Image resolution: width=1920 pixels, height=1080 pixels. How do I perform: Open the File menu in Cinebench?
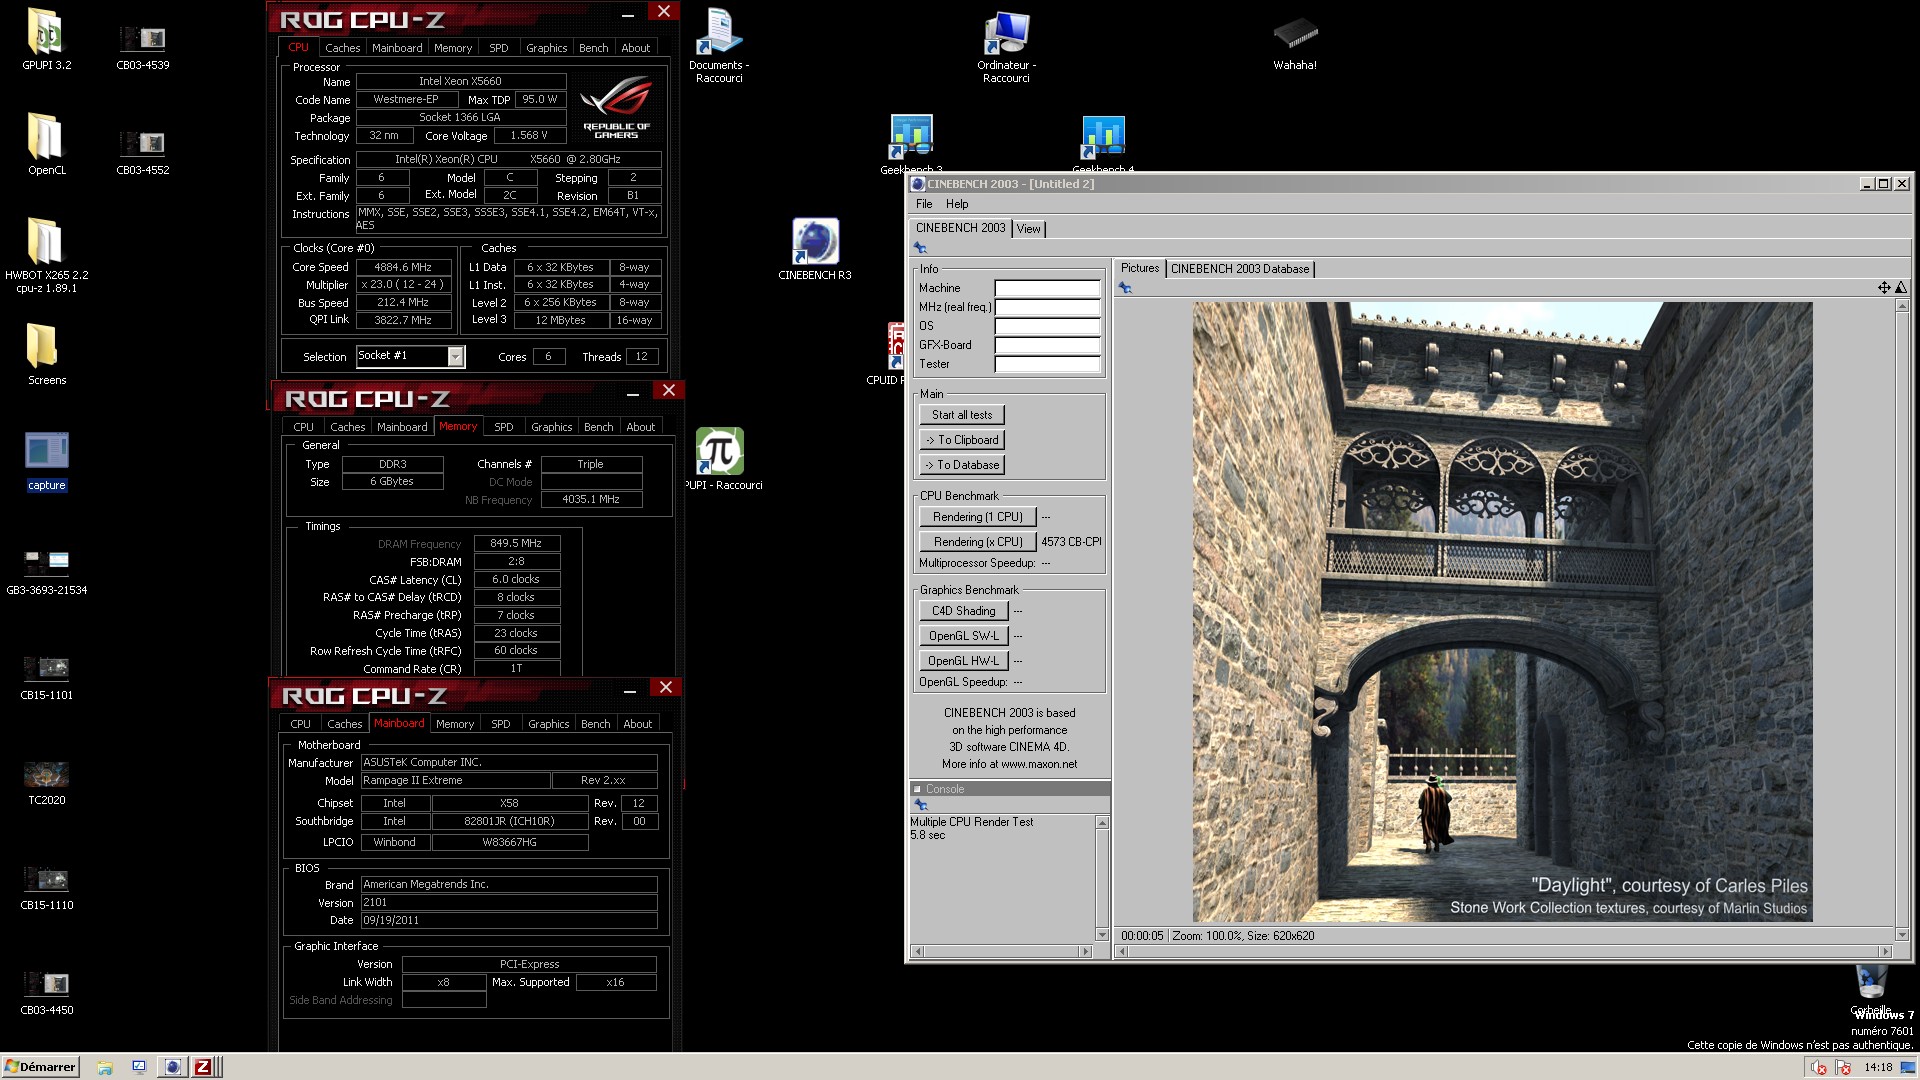(x=924, y=204)
